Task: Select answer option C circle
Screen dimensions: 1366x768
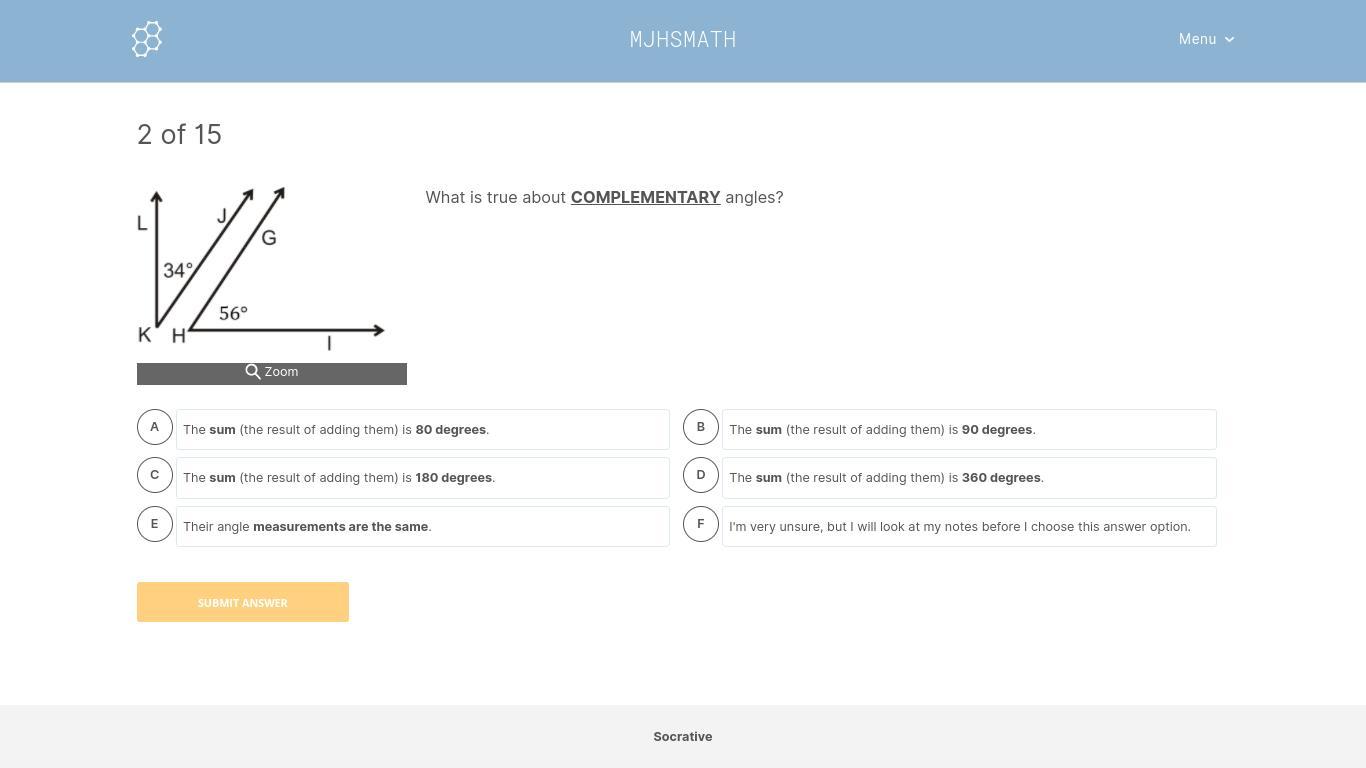Action: [155, 475]
